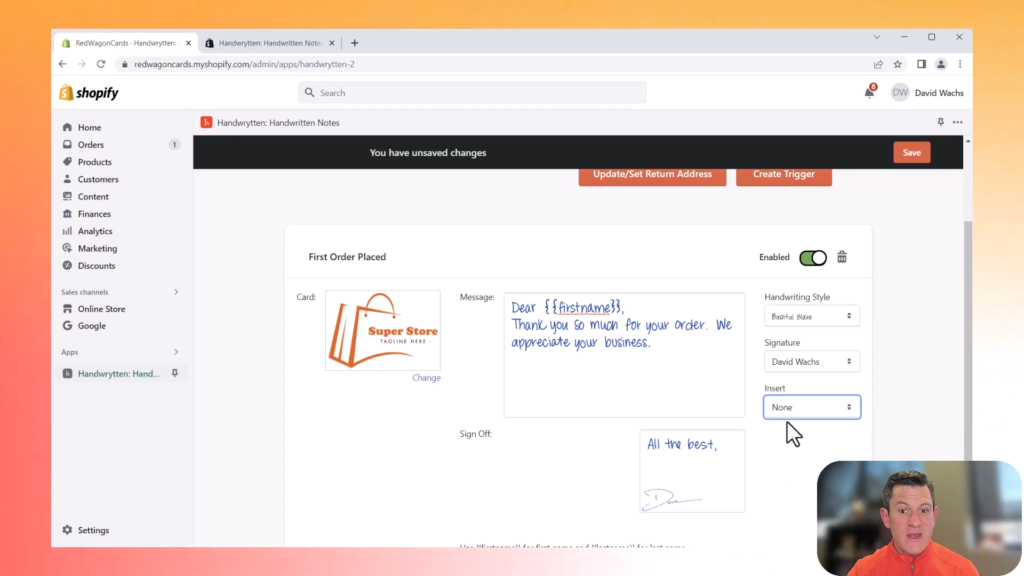Open Shopify notifications bell
Image resolution: width=1024 pixels, height=576 pixels.
pyautogui.click(x=869, y=91)
